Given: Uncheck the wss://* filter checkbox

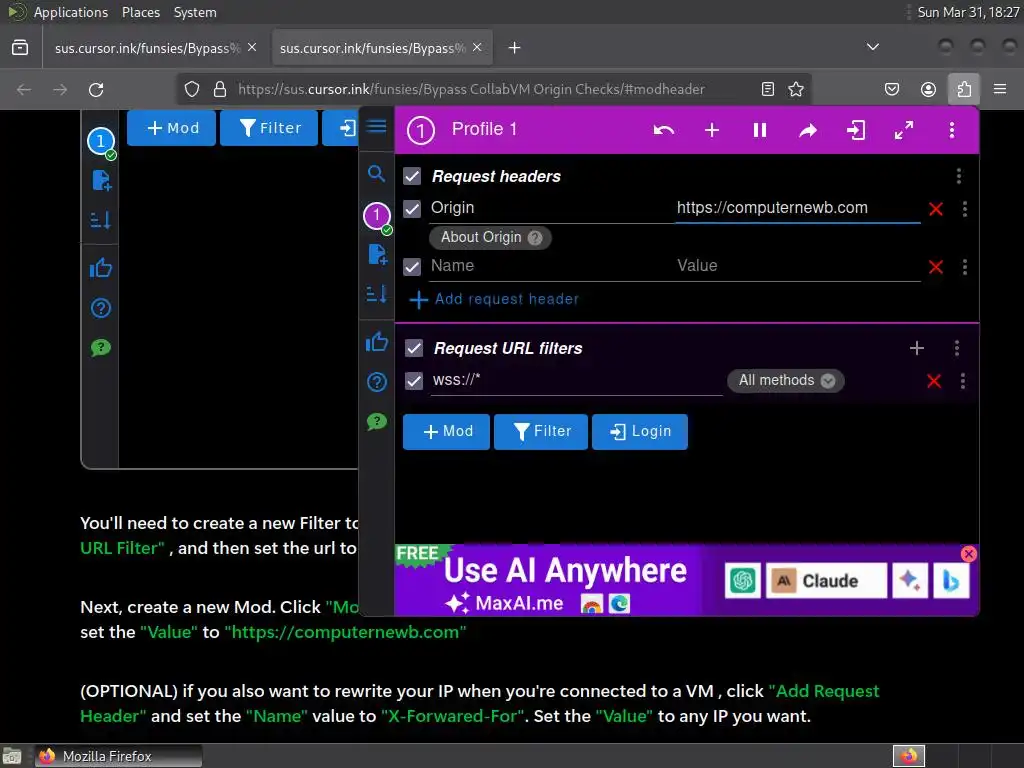Looking at the screenshot, I should tap(414, 381).
